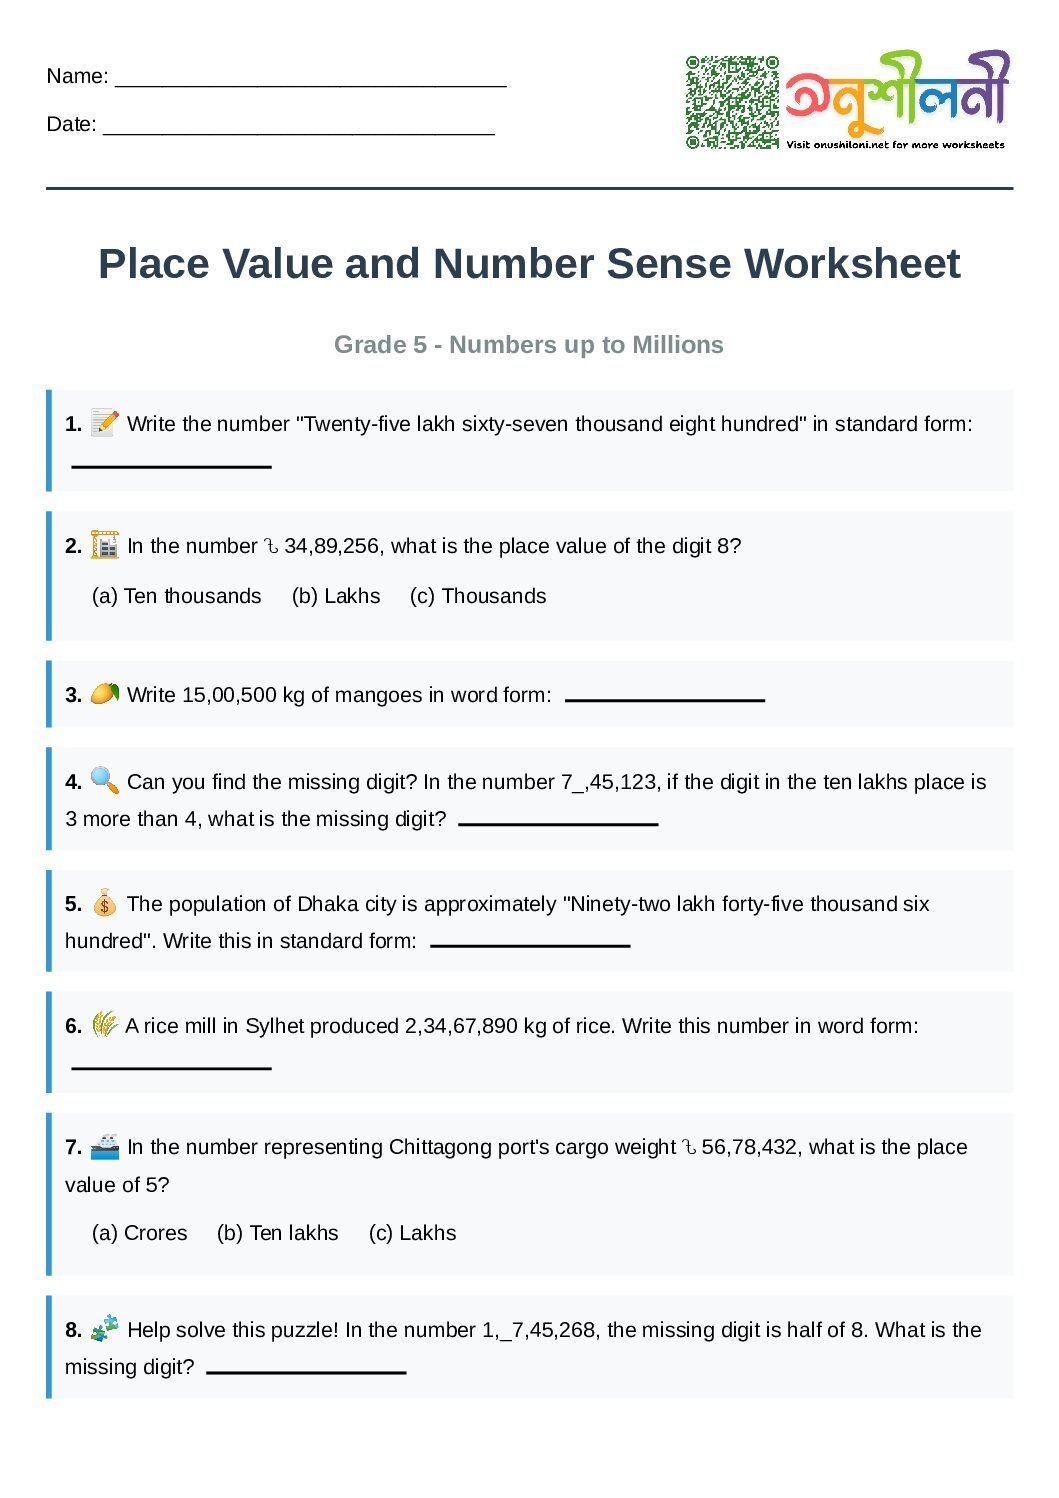1059x1498 pixels.
Task: Select option (a) Ten thousands
Action: [x=176, y=596]
